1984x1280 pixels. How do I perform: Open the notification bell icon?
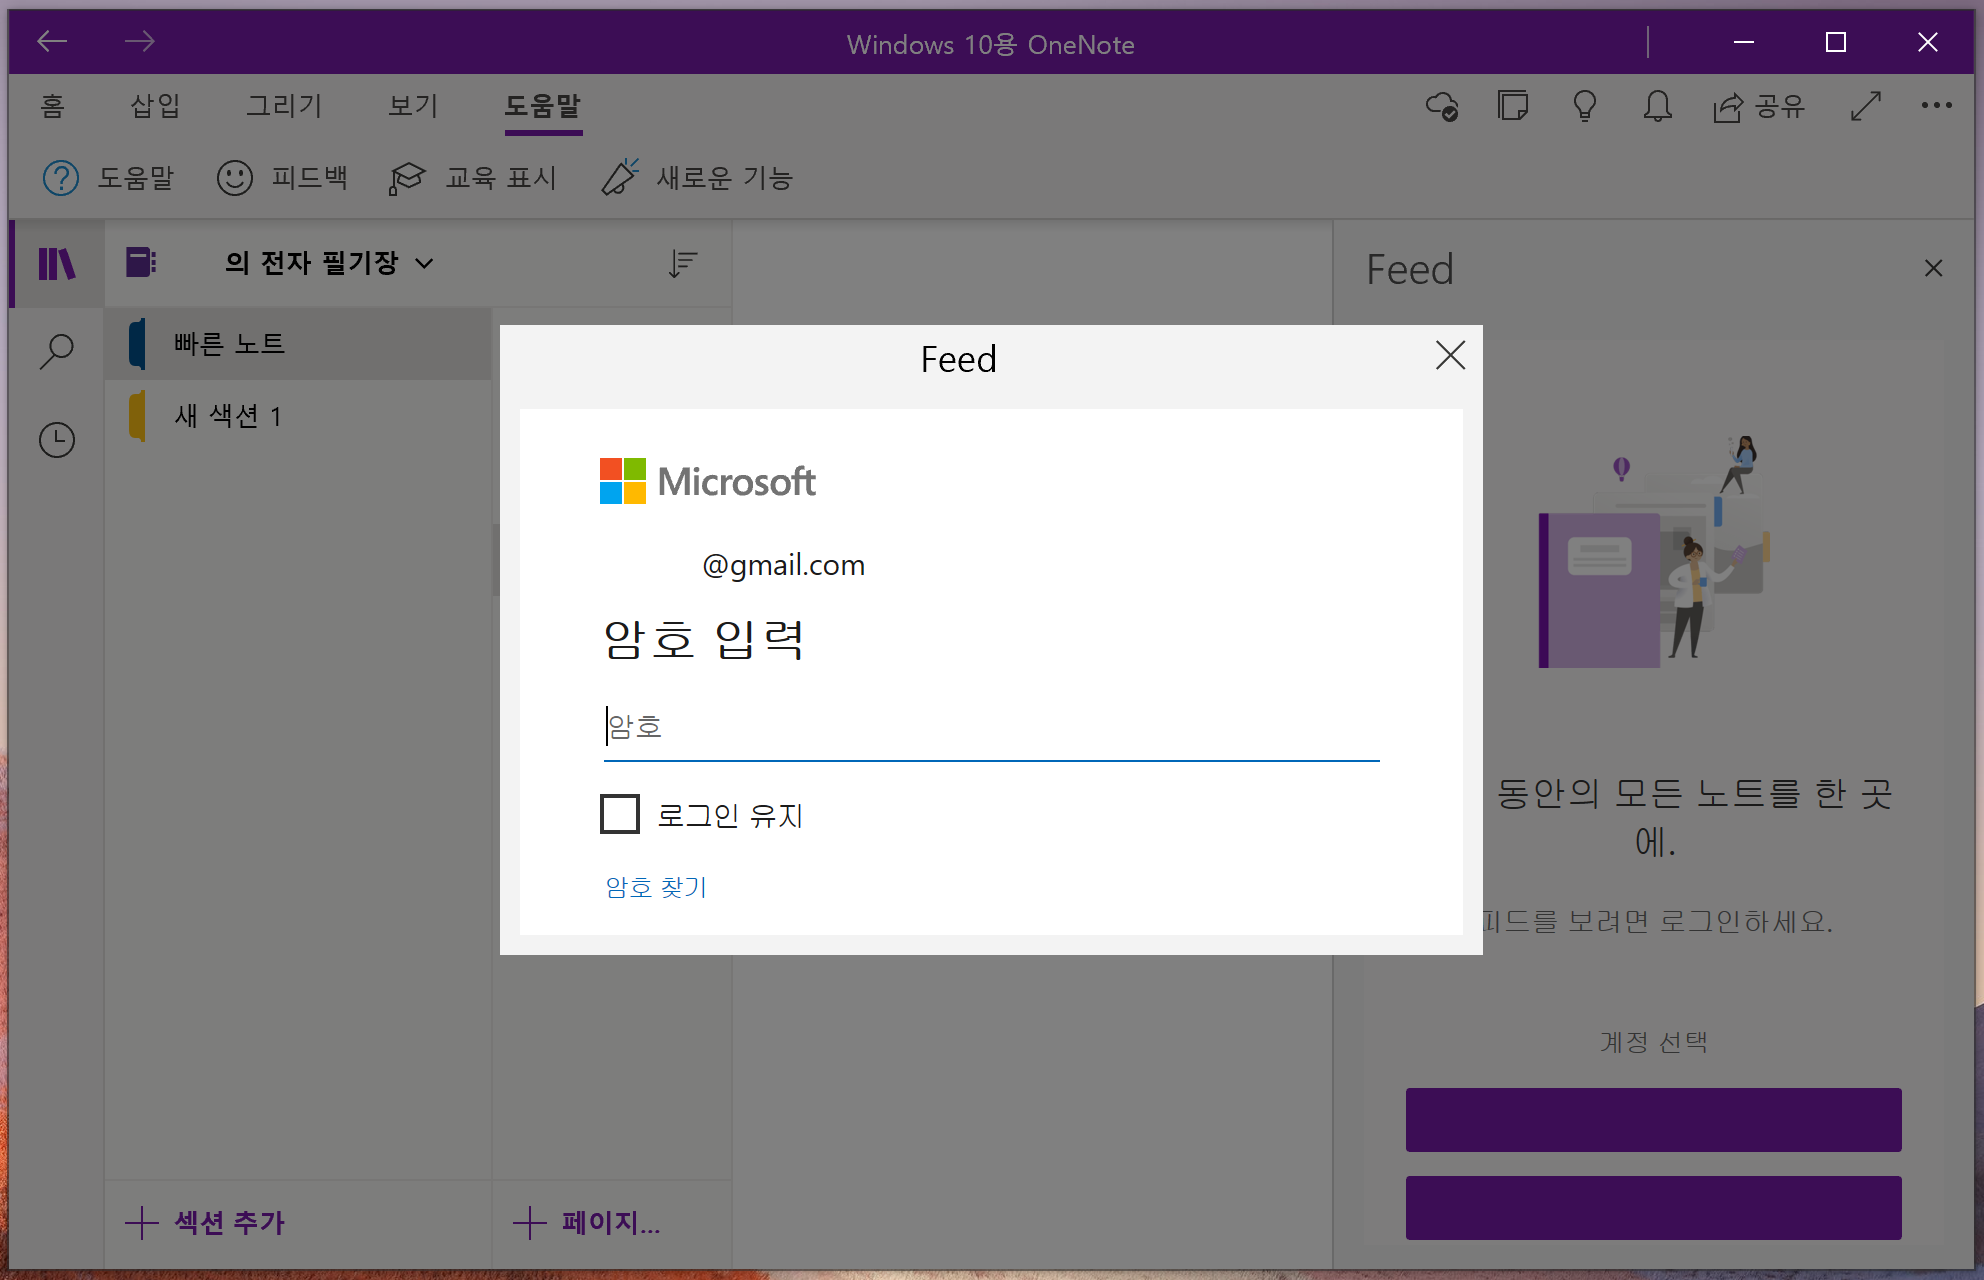pos(1657,106)
